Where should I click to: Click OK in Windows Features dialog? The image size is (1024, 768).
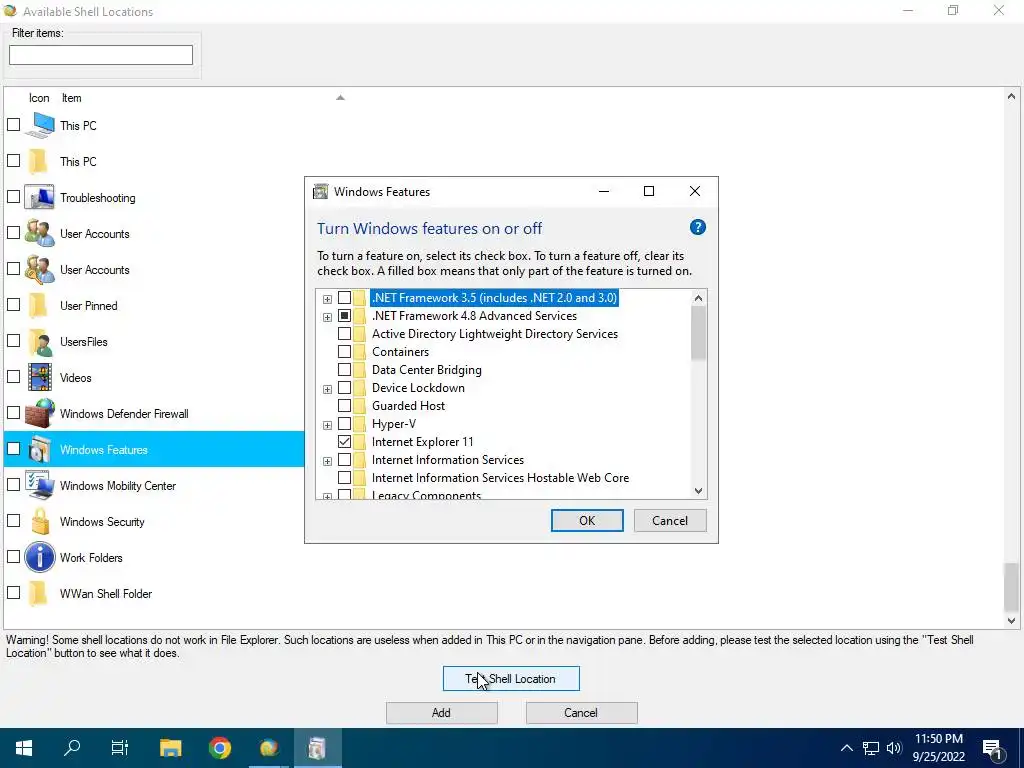pos(586,520)
